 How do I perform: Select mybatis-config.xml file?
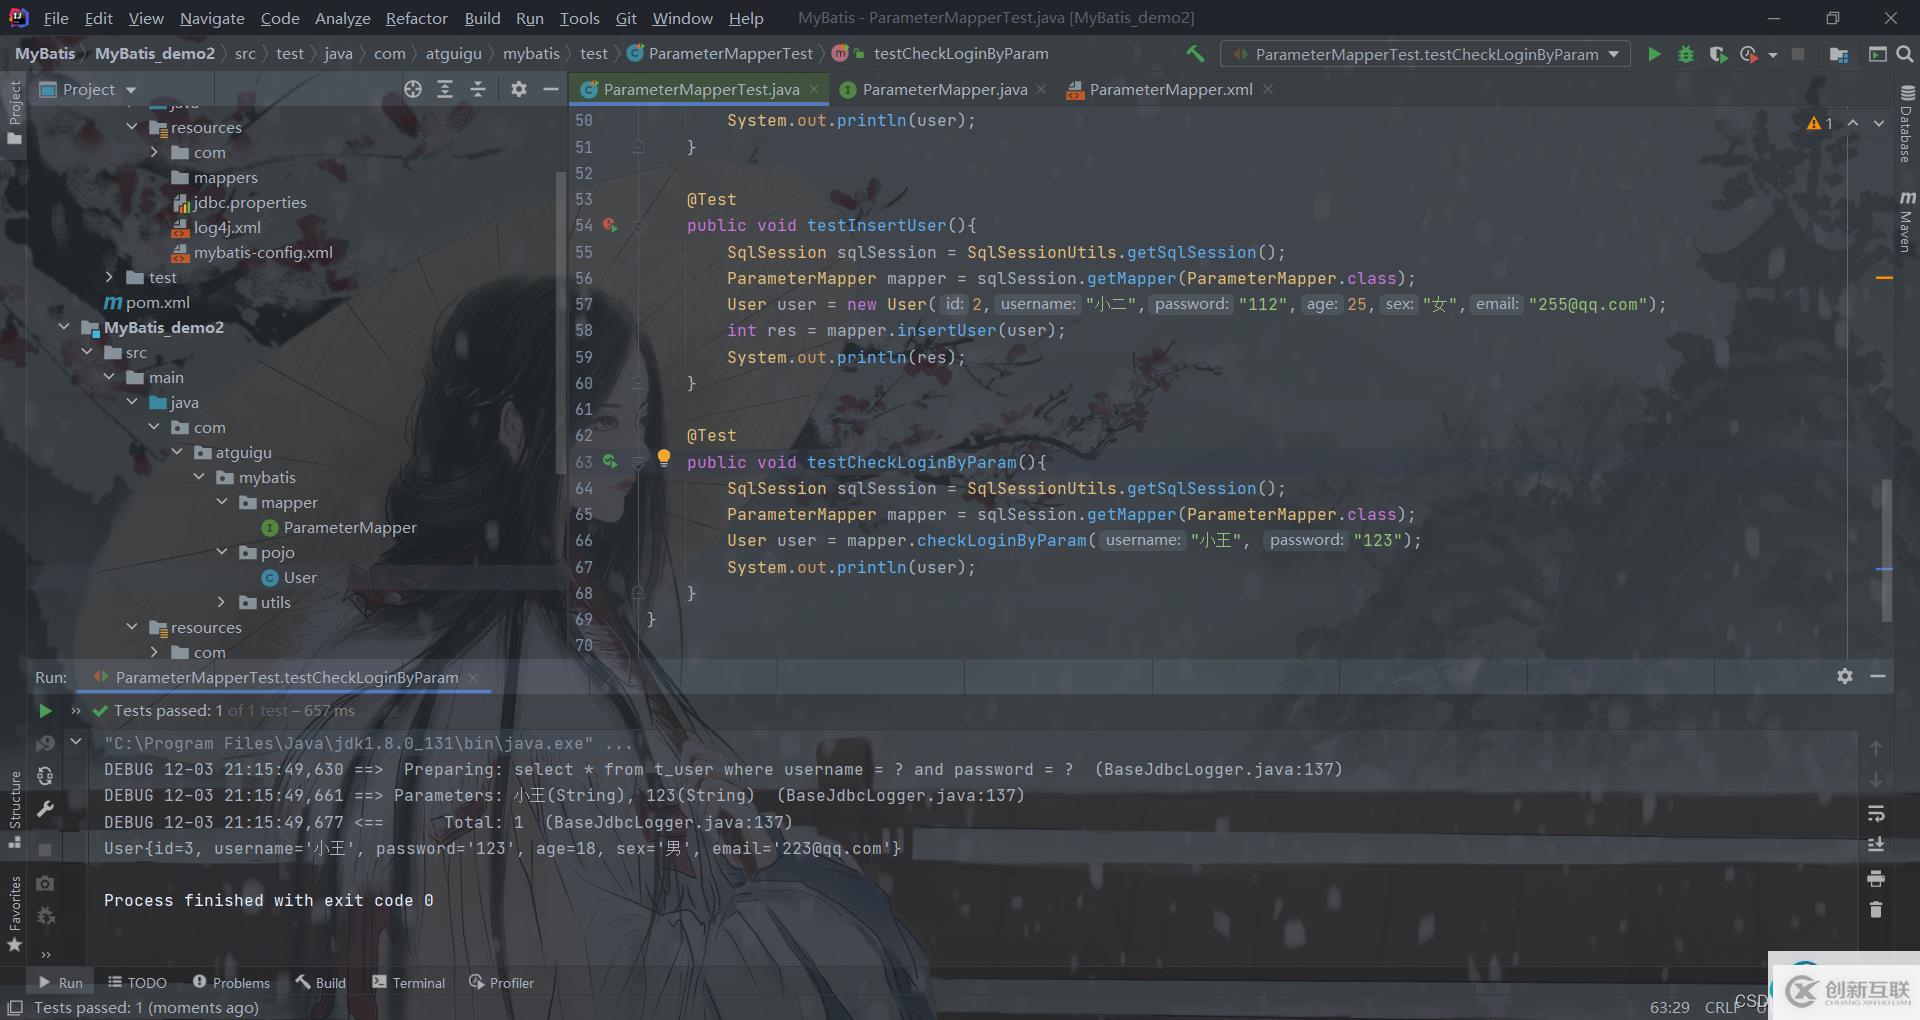pos(263,252)
